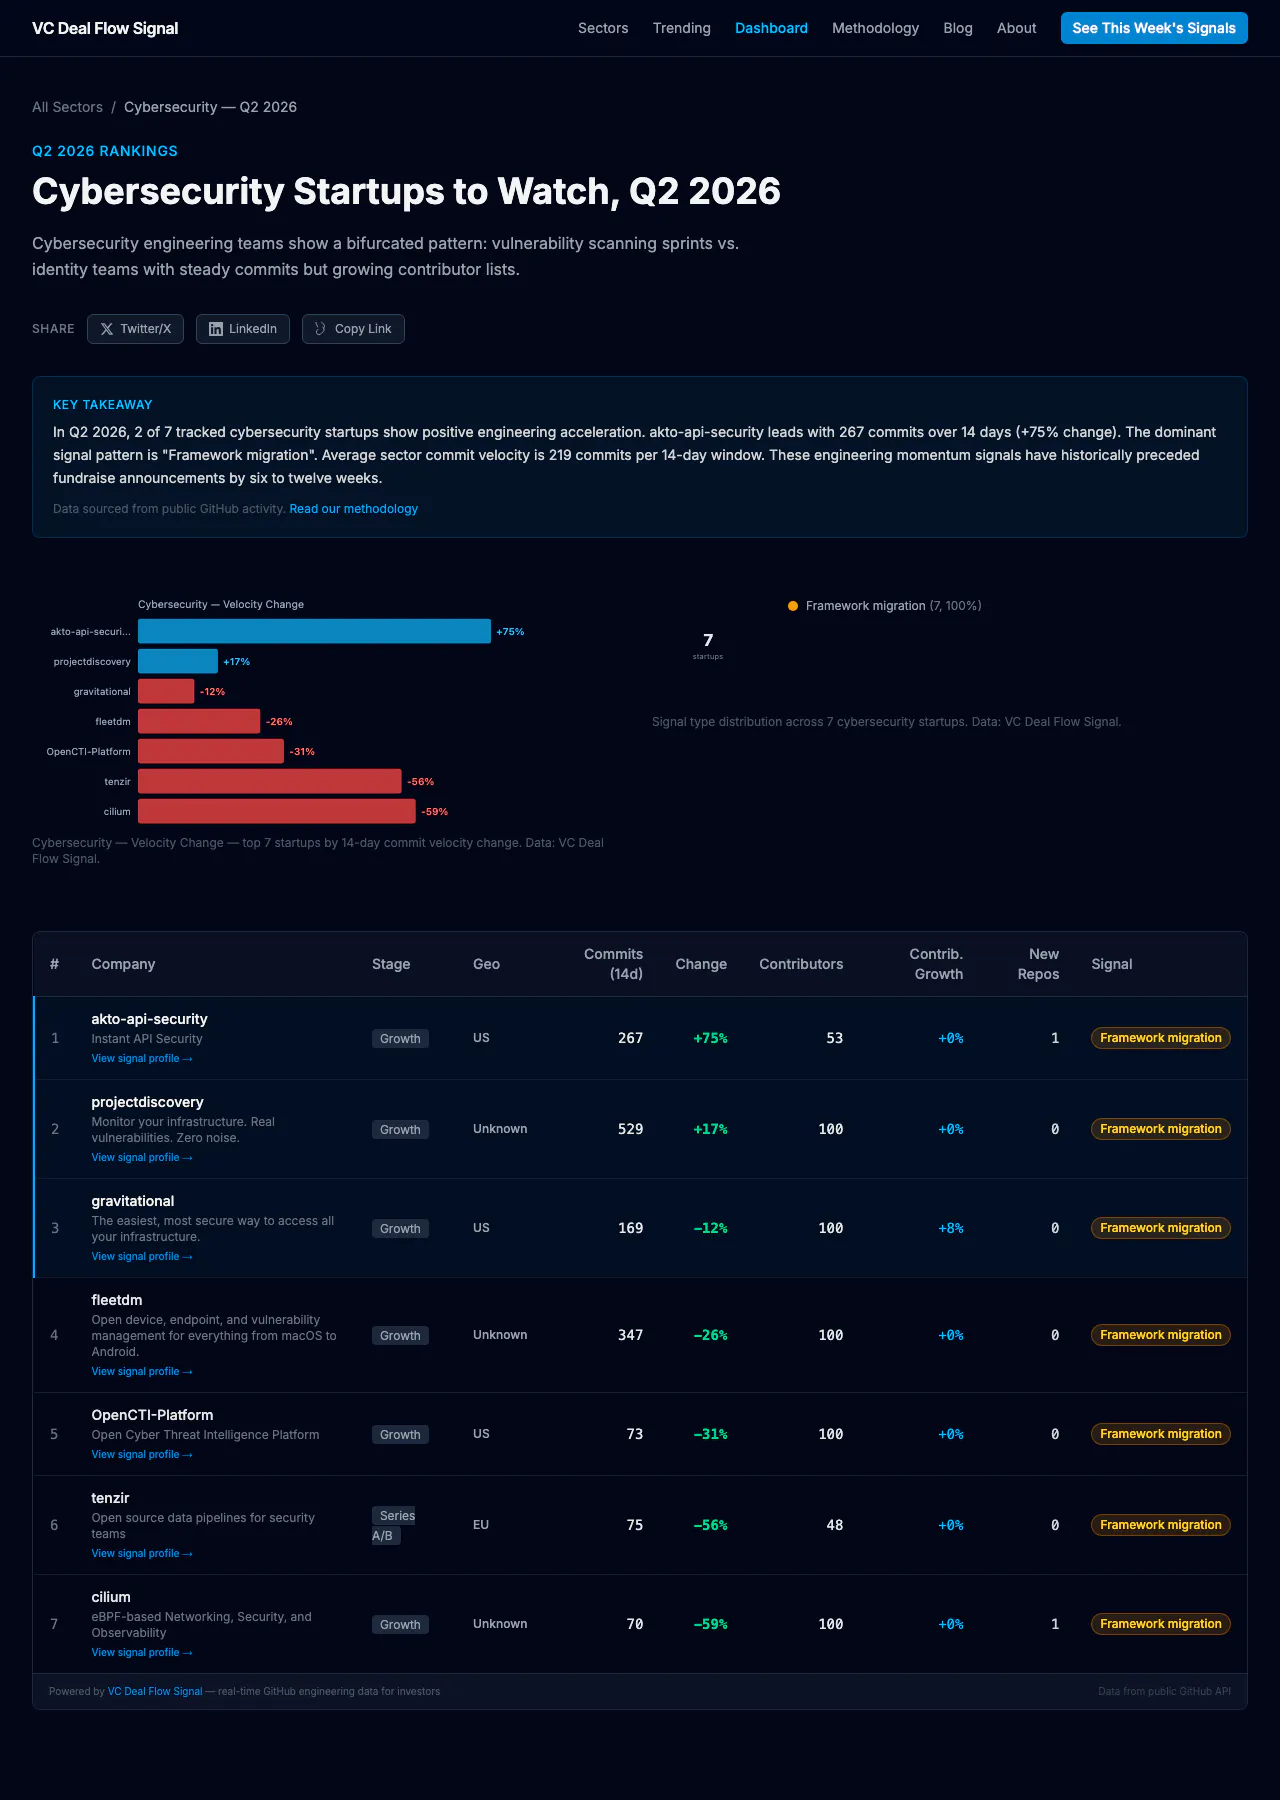Click Framework migration badge in cilium row

[1161, 1624]
